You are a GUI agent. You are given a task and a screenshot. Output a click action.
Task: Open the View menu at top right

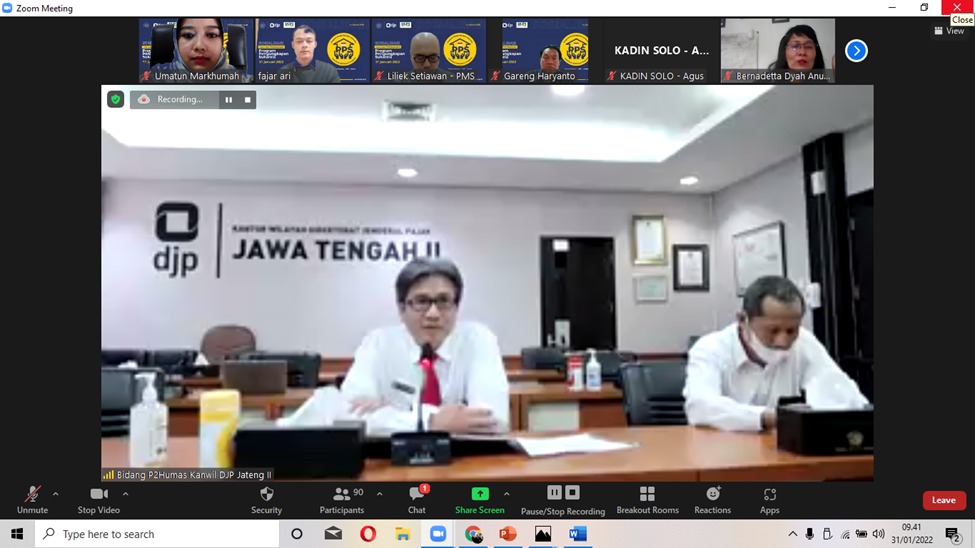coord(949,31)
